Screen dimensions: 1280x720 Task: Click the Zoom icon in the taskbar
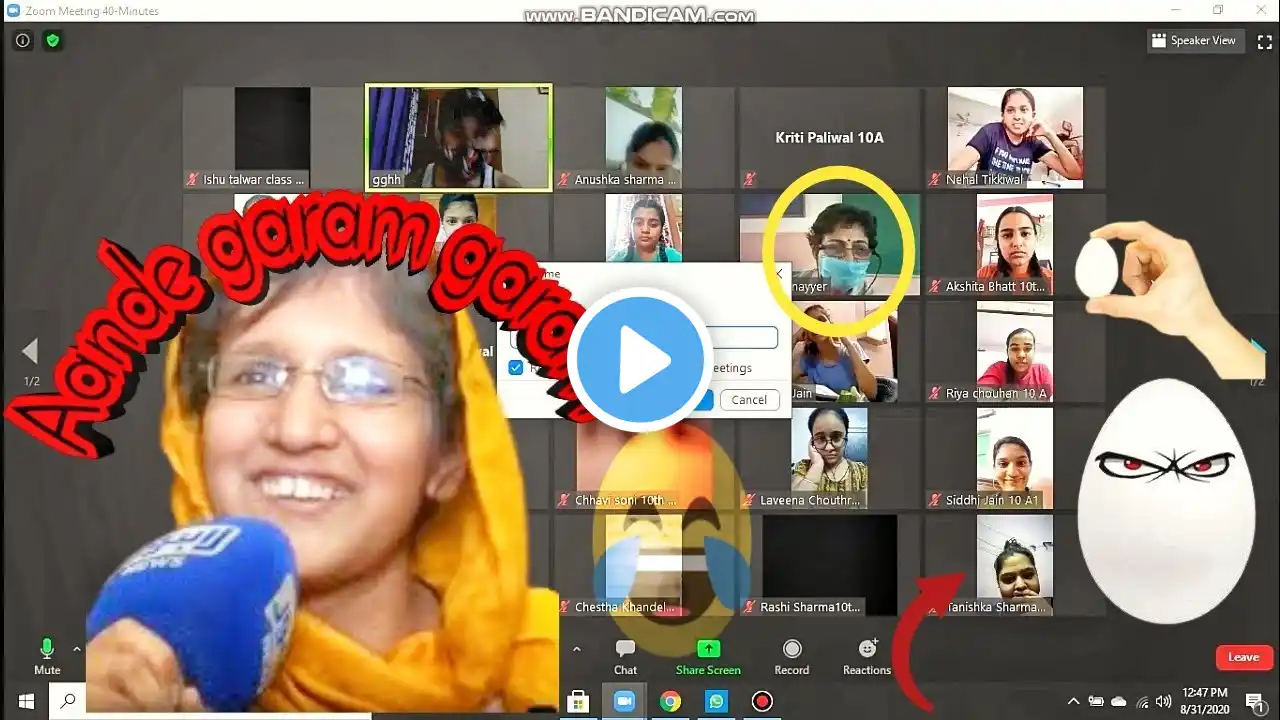(x=624, y=701)
